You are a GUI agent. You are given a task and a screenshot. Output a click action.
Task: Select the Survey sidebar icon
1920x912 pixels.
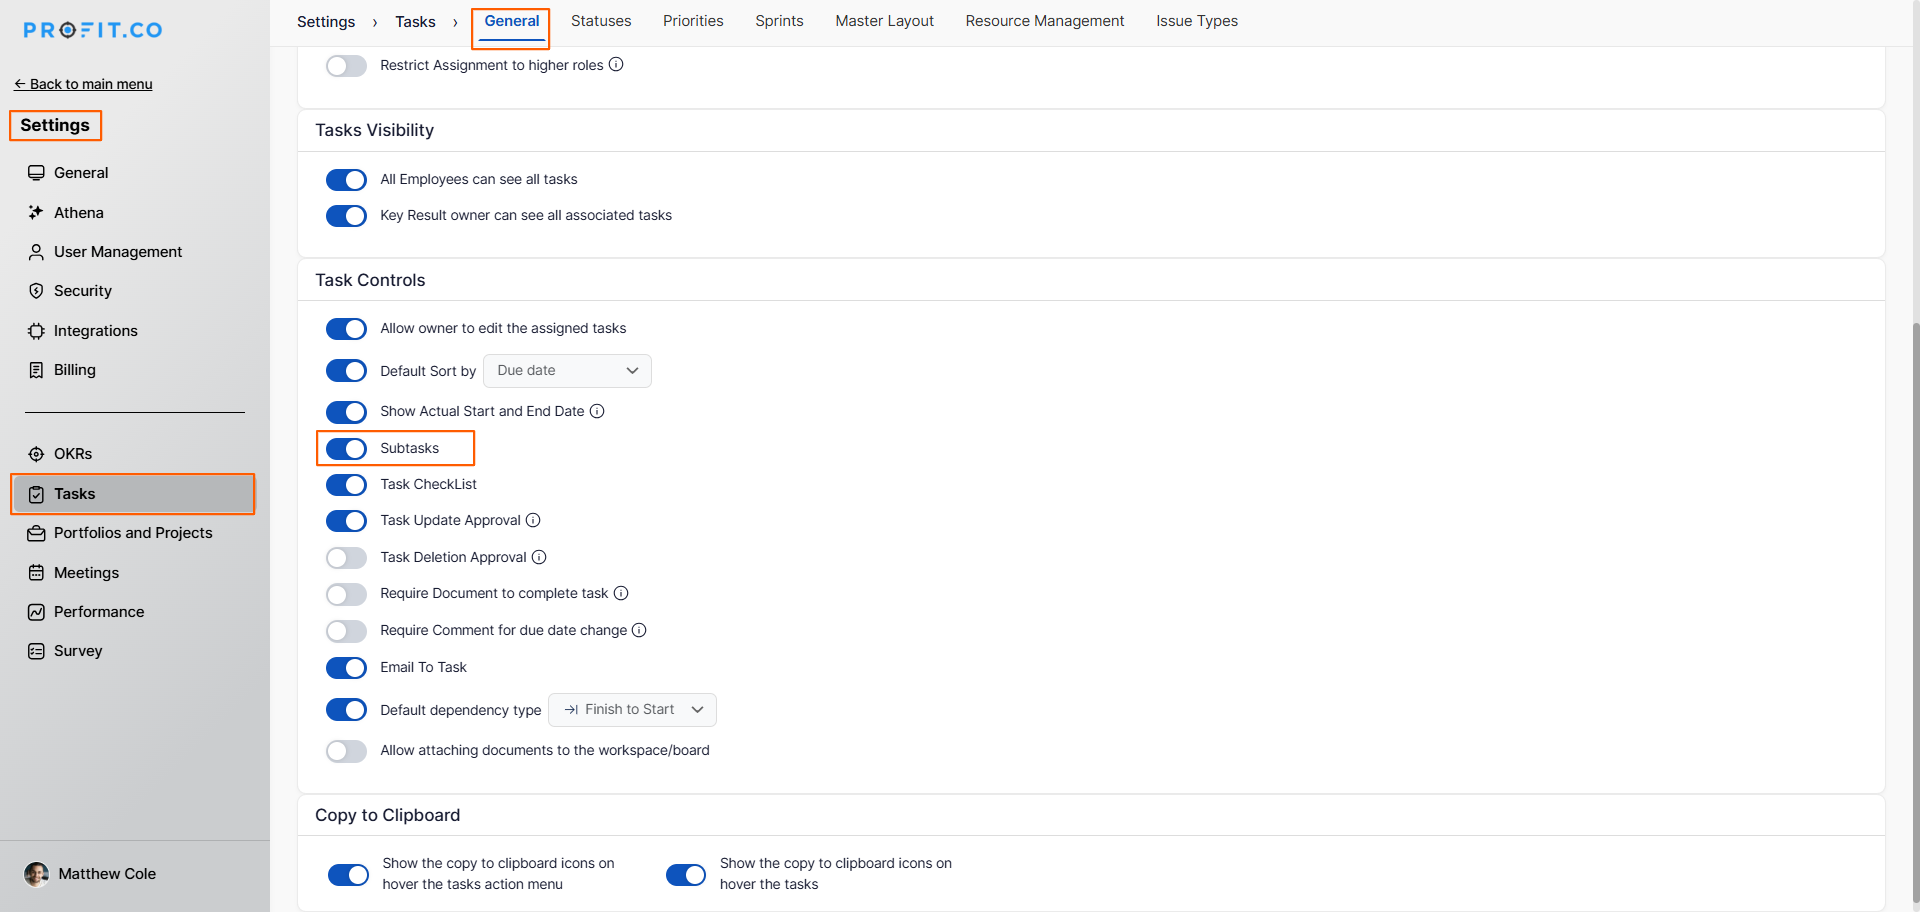coord(36,650)
